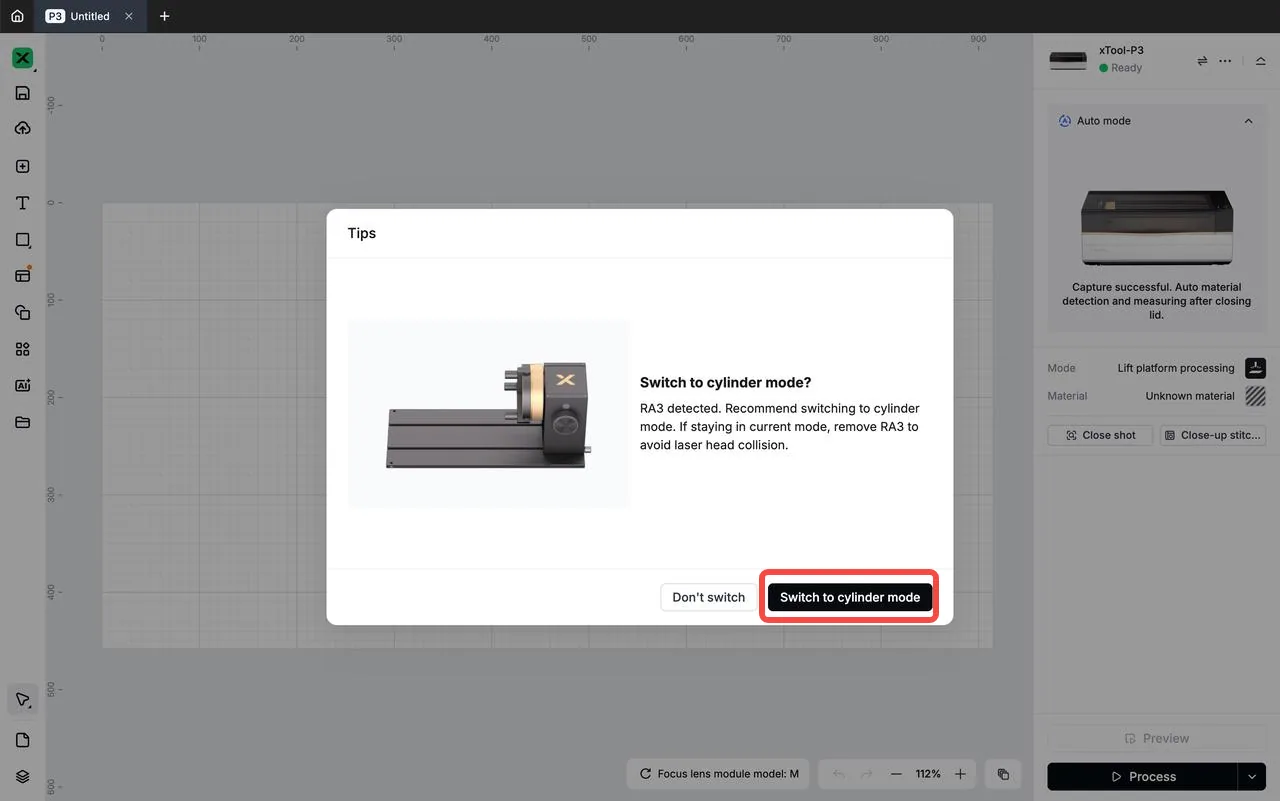This screenshot has width=1280, height=801.
Task: Collapse the device panel with the up-arrow icon
Action: (x=1260, y=61)
